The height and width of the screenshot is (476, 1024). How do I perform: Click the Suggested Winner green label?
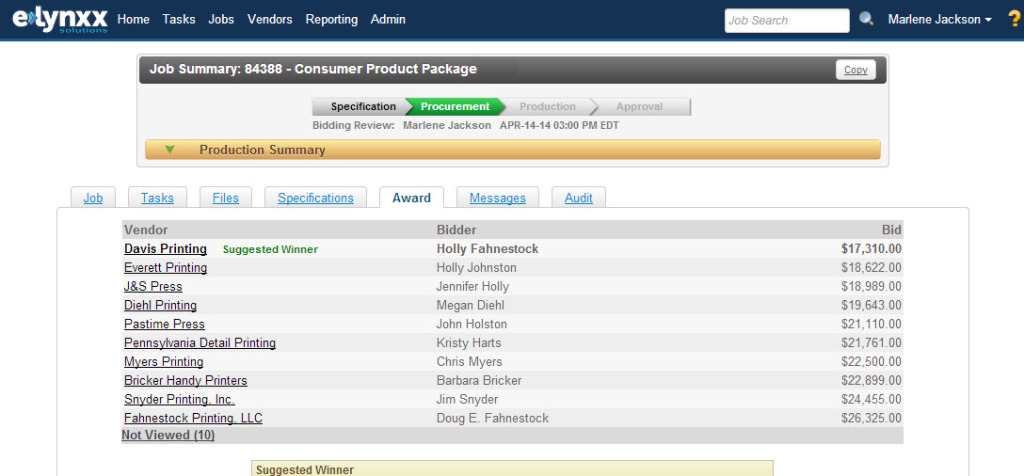[x=270, y=249]
